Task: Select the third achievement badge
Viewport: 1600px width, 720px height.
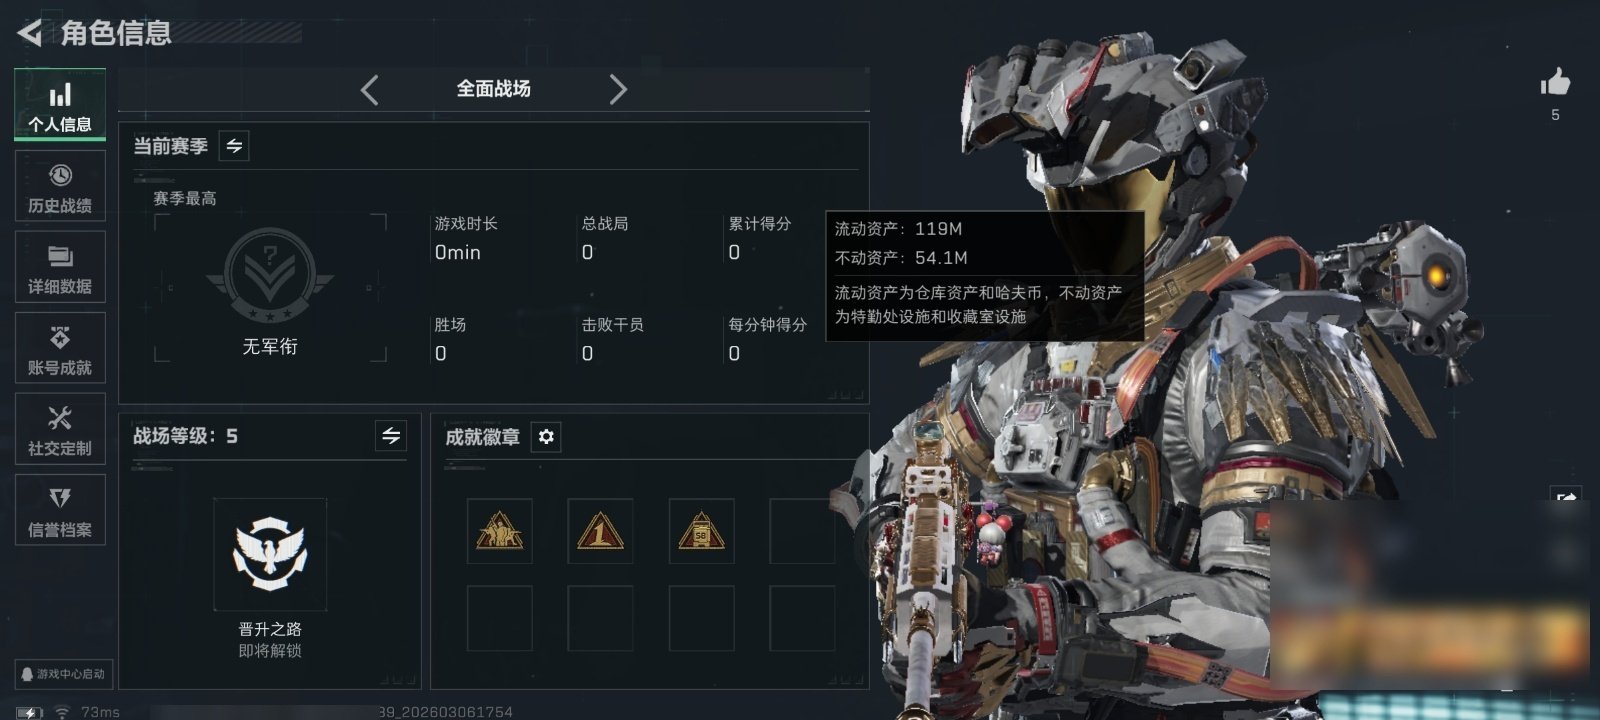Action: pyautogui.click(x=701, y=531)
